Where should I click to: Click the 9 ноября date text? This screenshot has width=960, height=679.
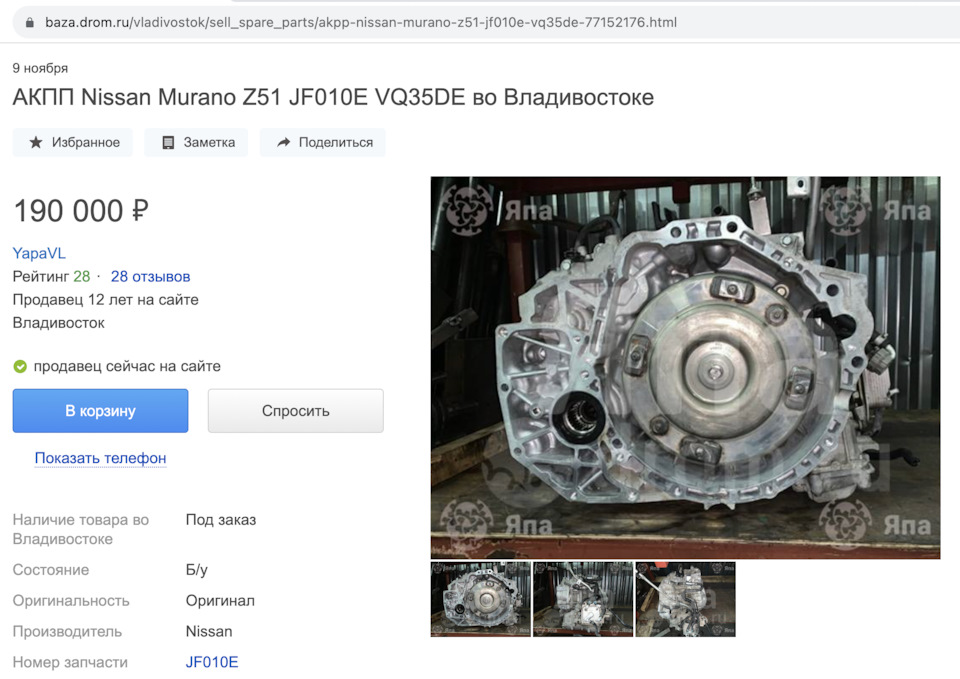tap(40, 68)
